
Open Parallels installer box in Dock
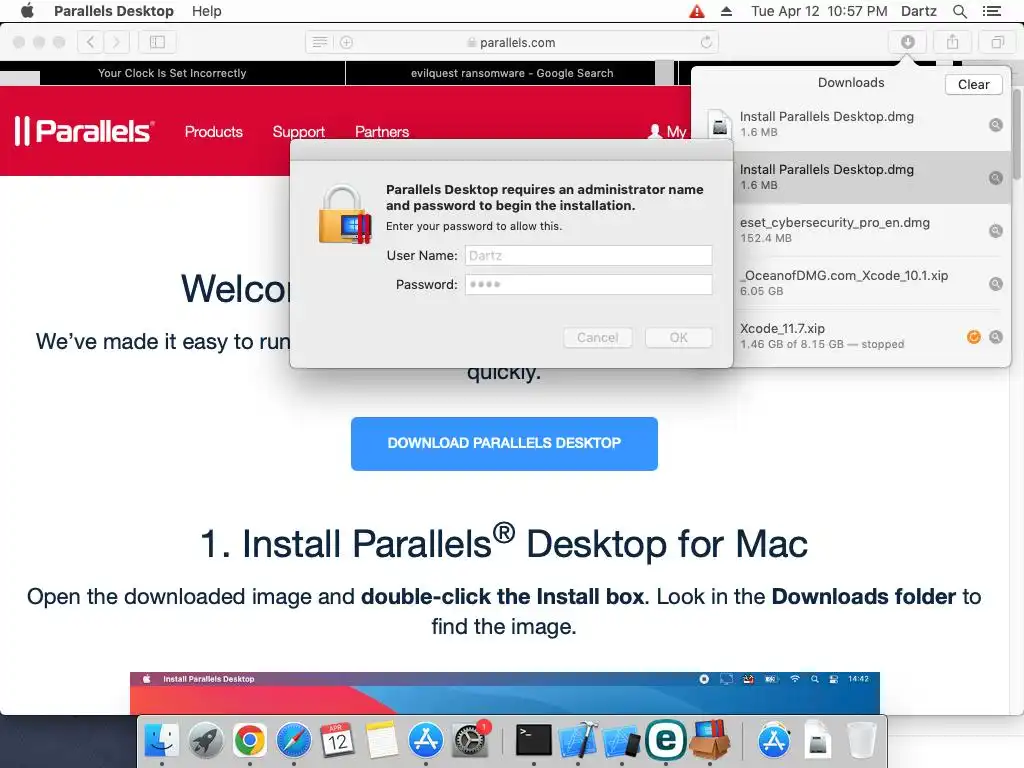point(711,740)
